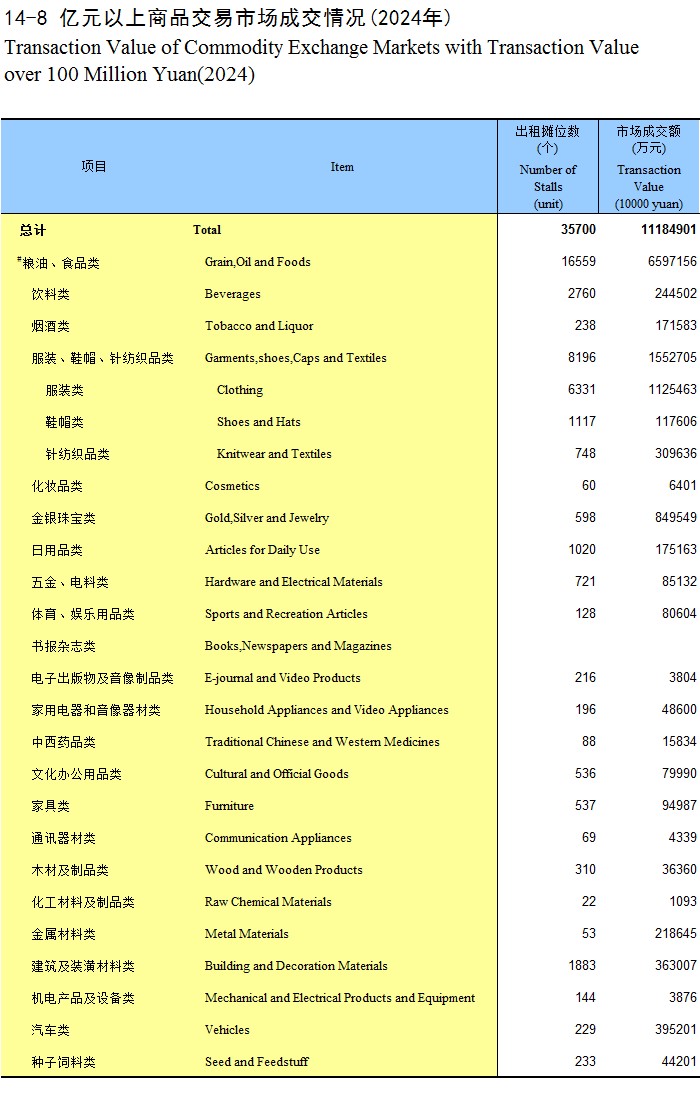
Task: Select 'Knitwear and Textiles' row label
Action: pyautogui.click(x=274, y=454)
